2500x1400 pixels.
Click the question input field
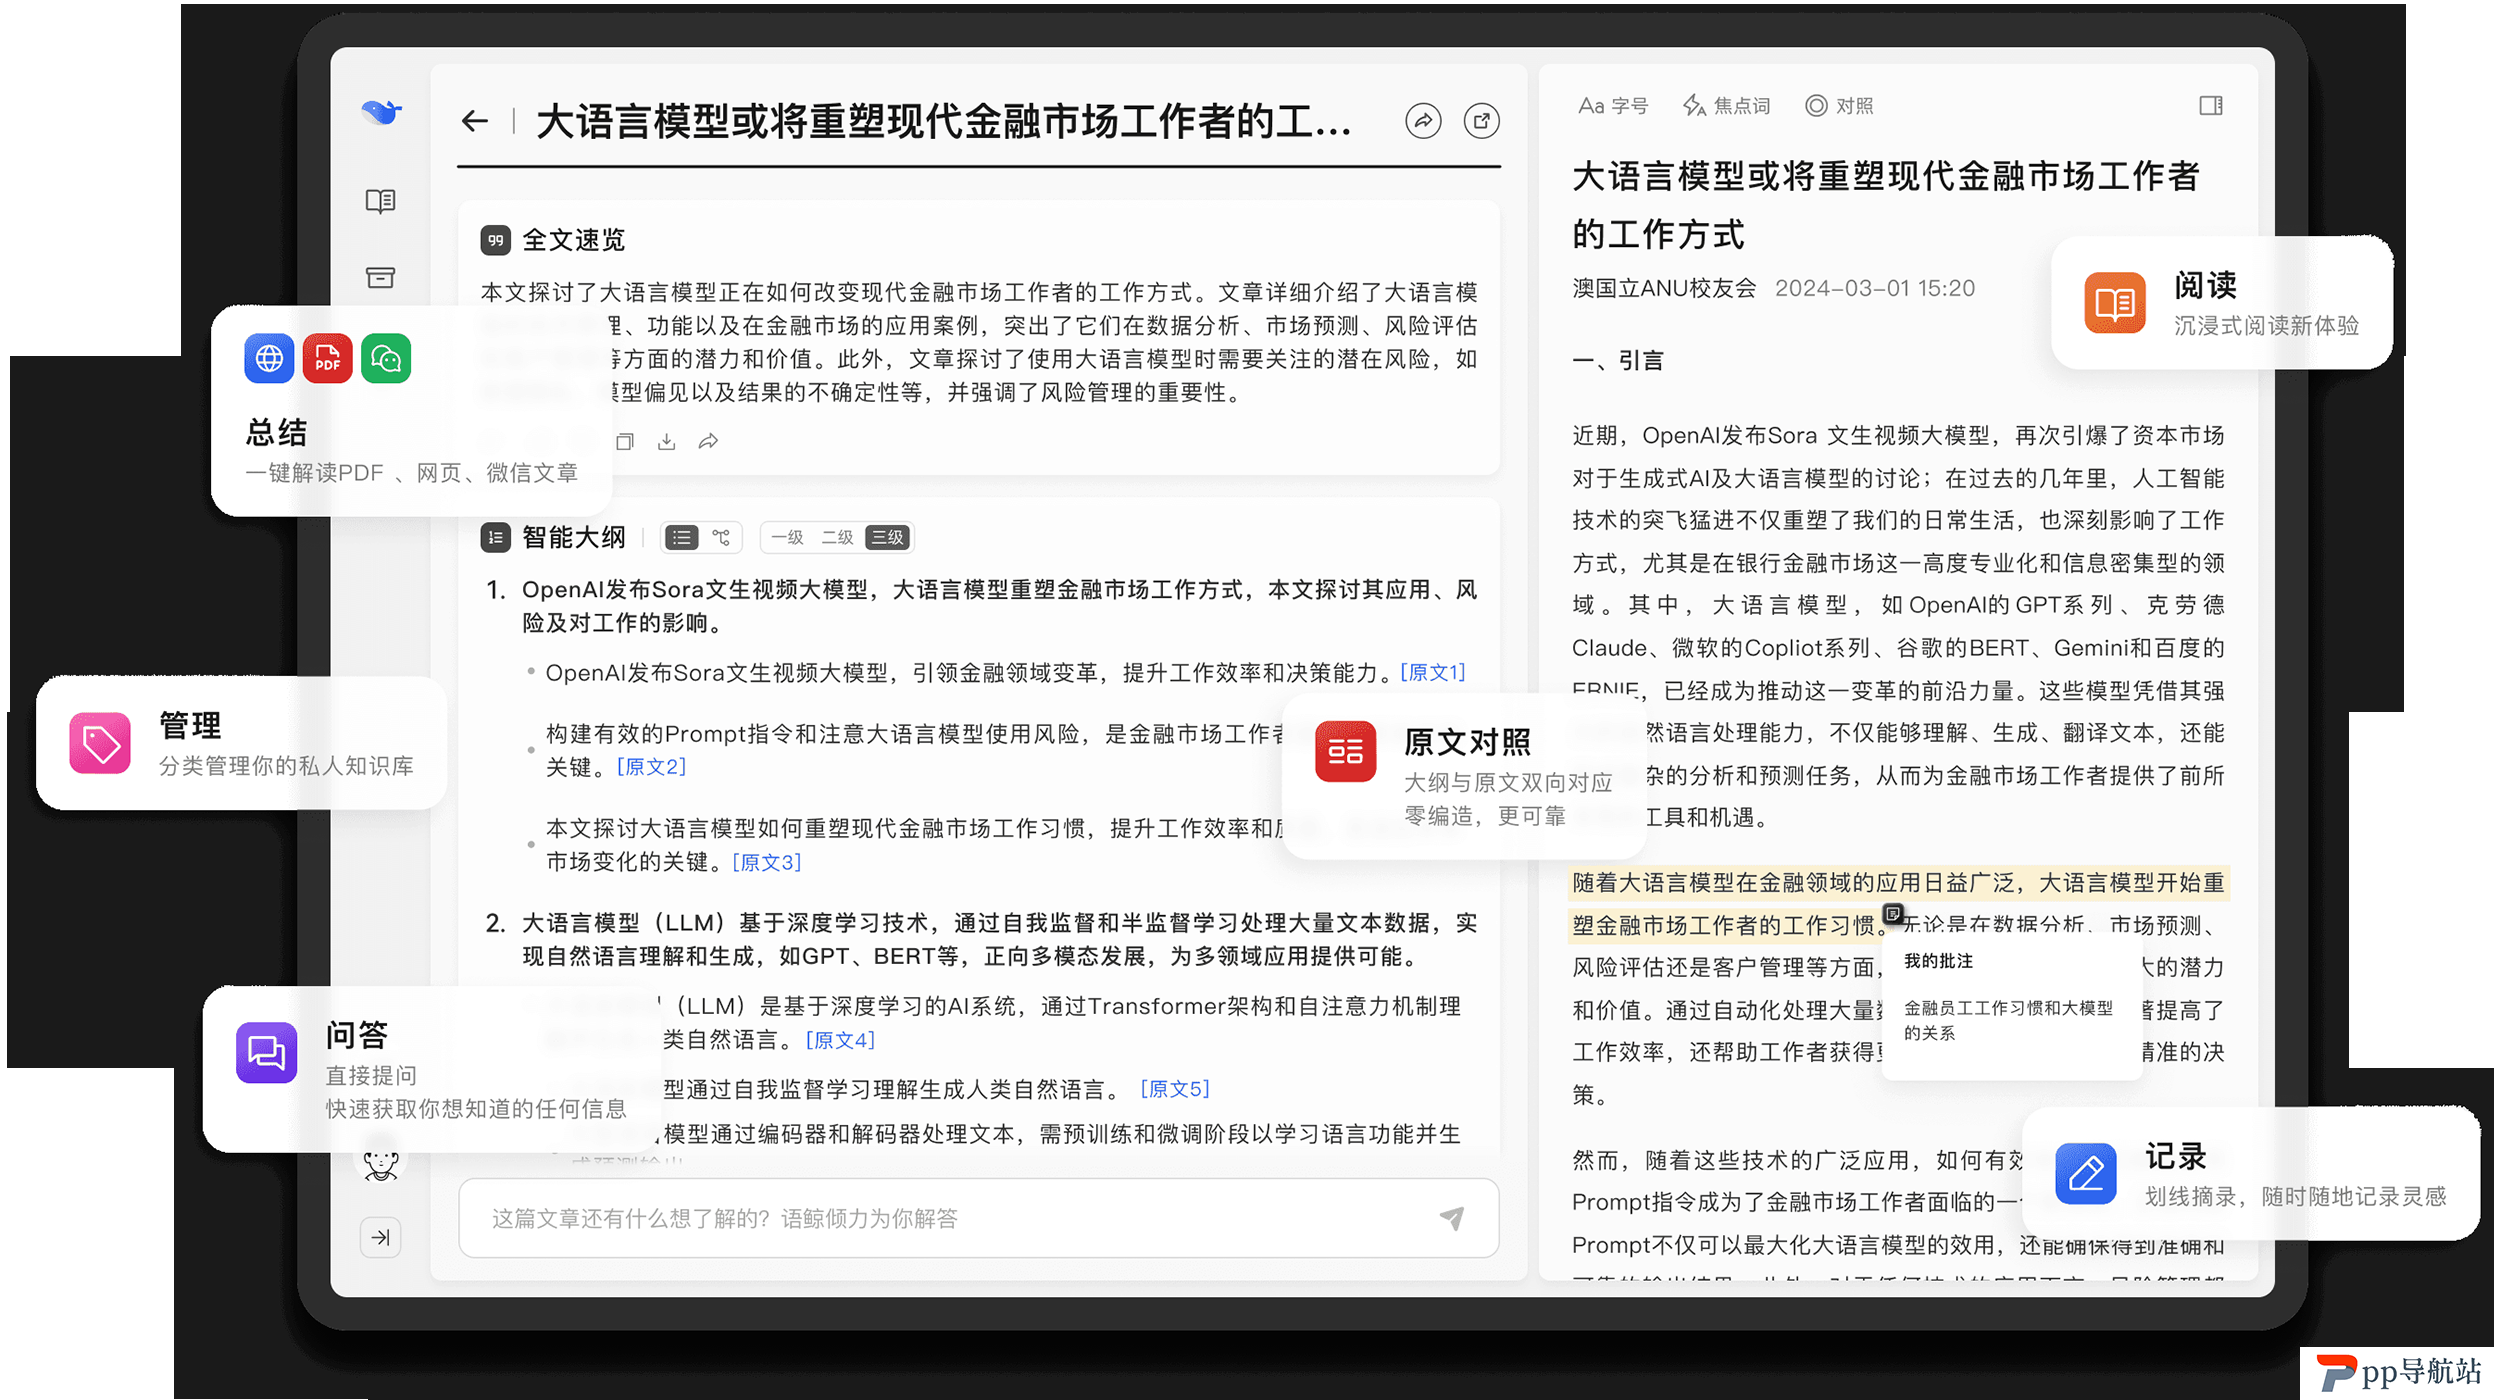coord(978,1218)
